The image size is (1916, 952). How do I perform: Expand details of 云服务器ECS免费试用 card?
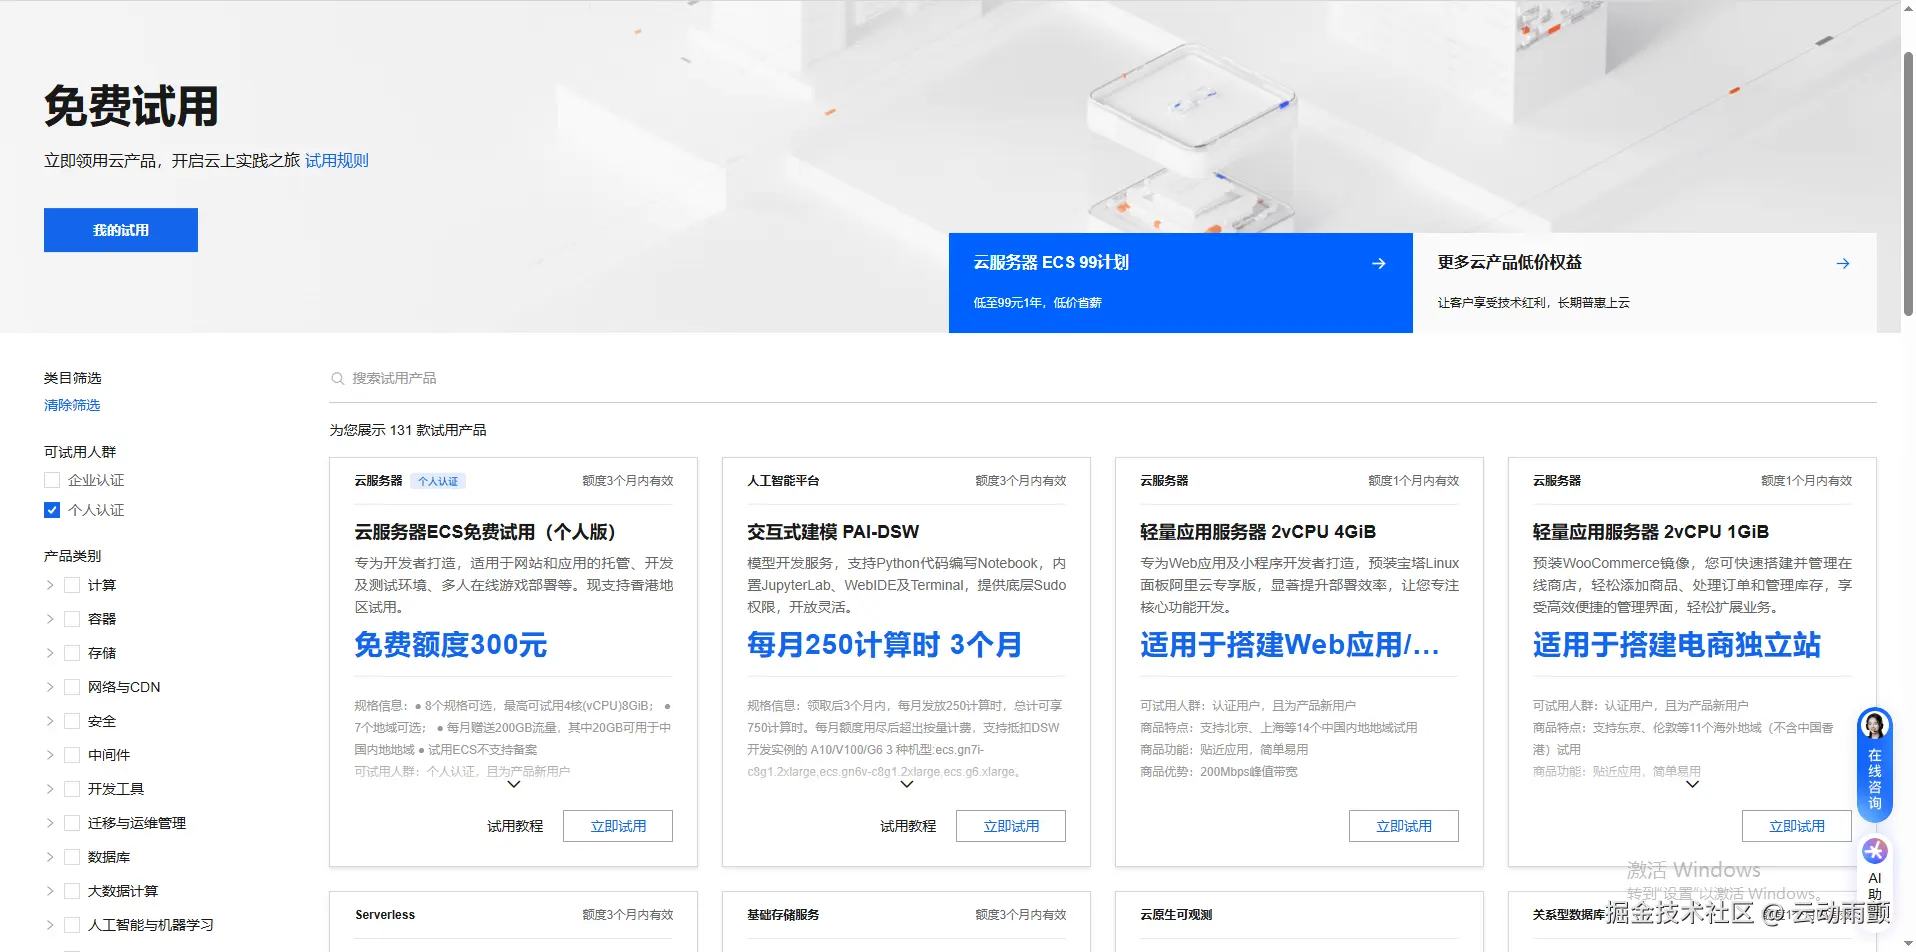tap(514, 785)
